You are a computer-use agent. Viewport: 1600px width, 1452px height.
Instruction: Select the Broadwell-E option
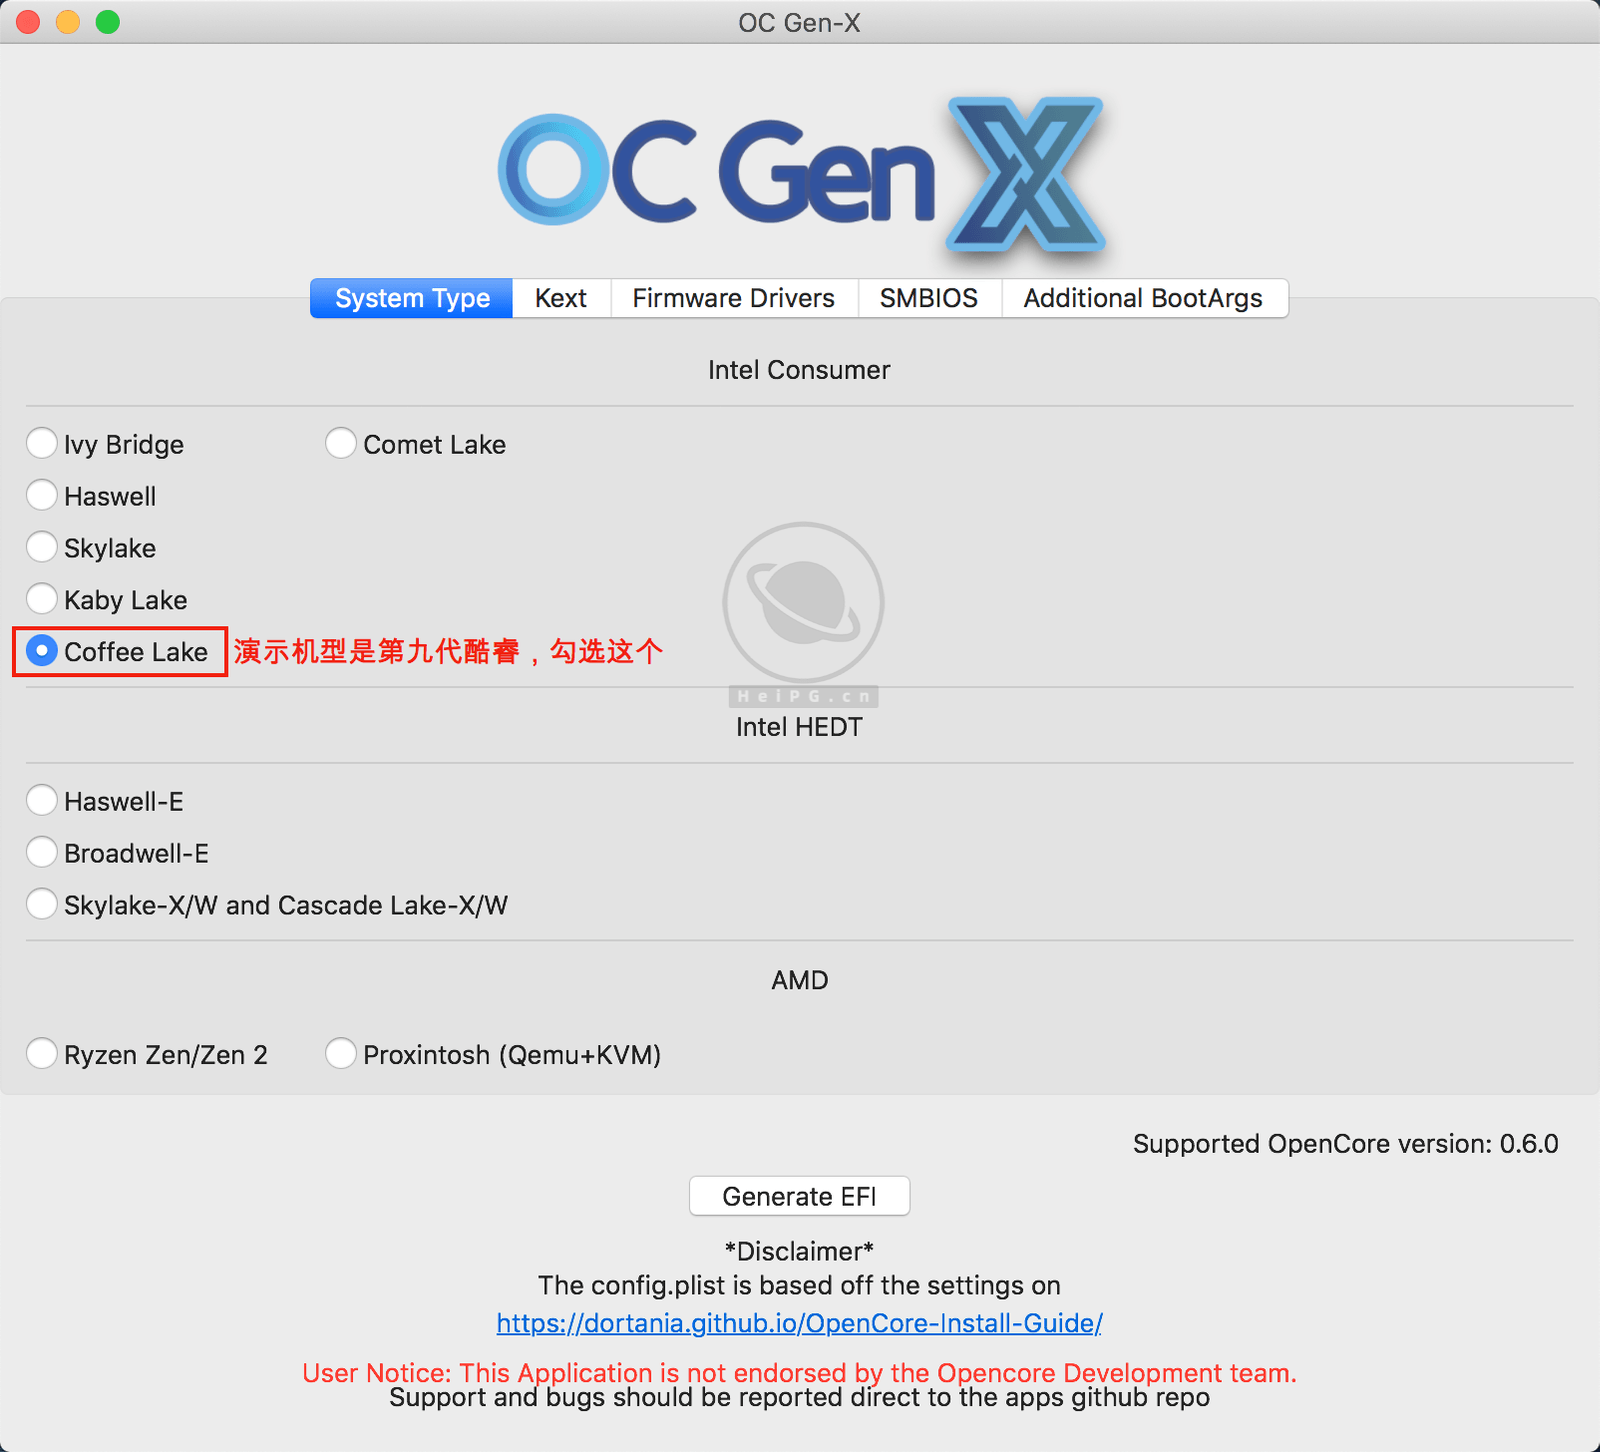(x=42, y=852)
